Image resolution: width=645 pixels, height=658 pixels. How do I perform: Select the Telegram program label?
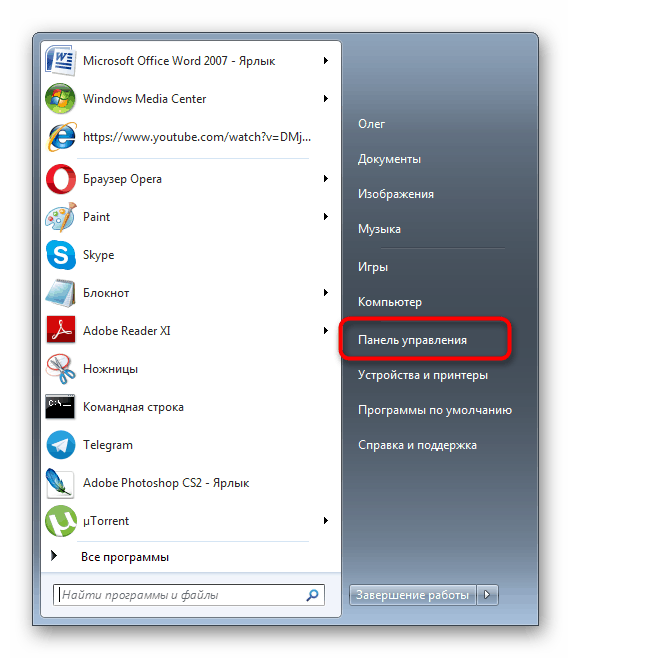click(108, 445)
